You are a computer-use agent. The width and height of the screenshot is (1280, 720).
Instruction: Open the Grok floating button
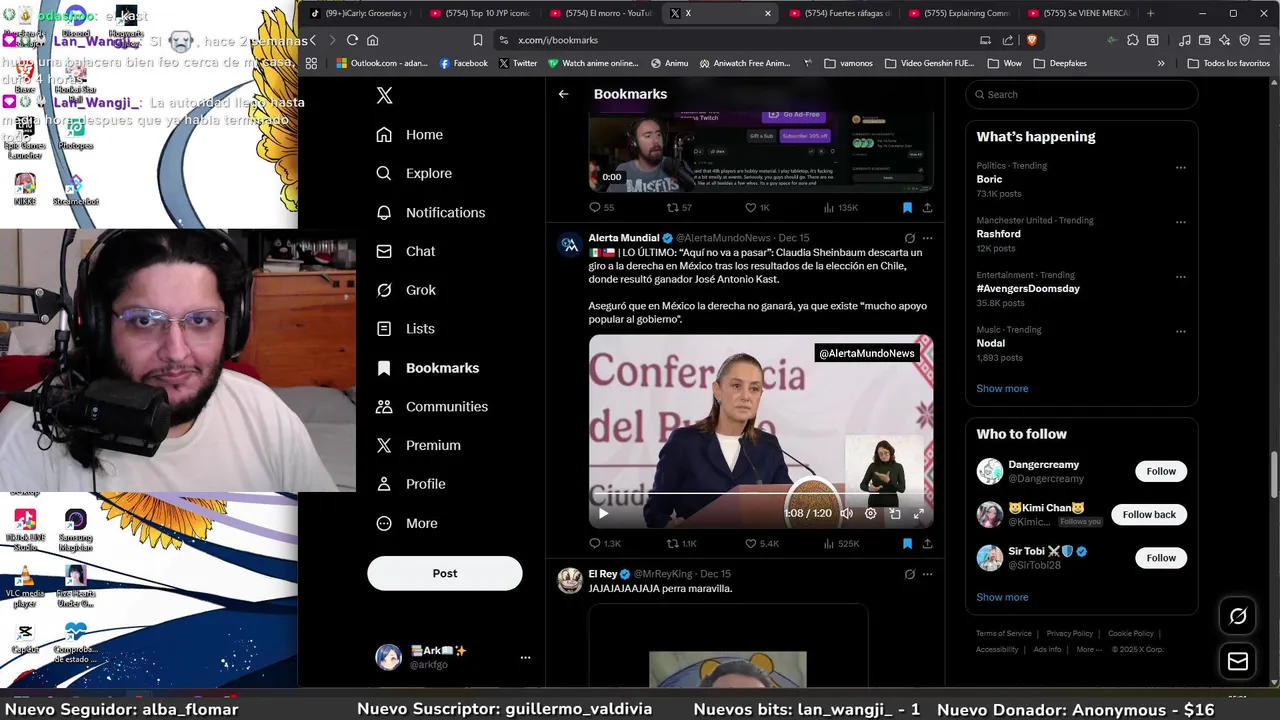pyautogui.click(x=1238, y=616)
